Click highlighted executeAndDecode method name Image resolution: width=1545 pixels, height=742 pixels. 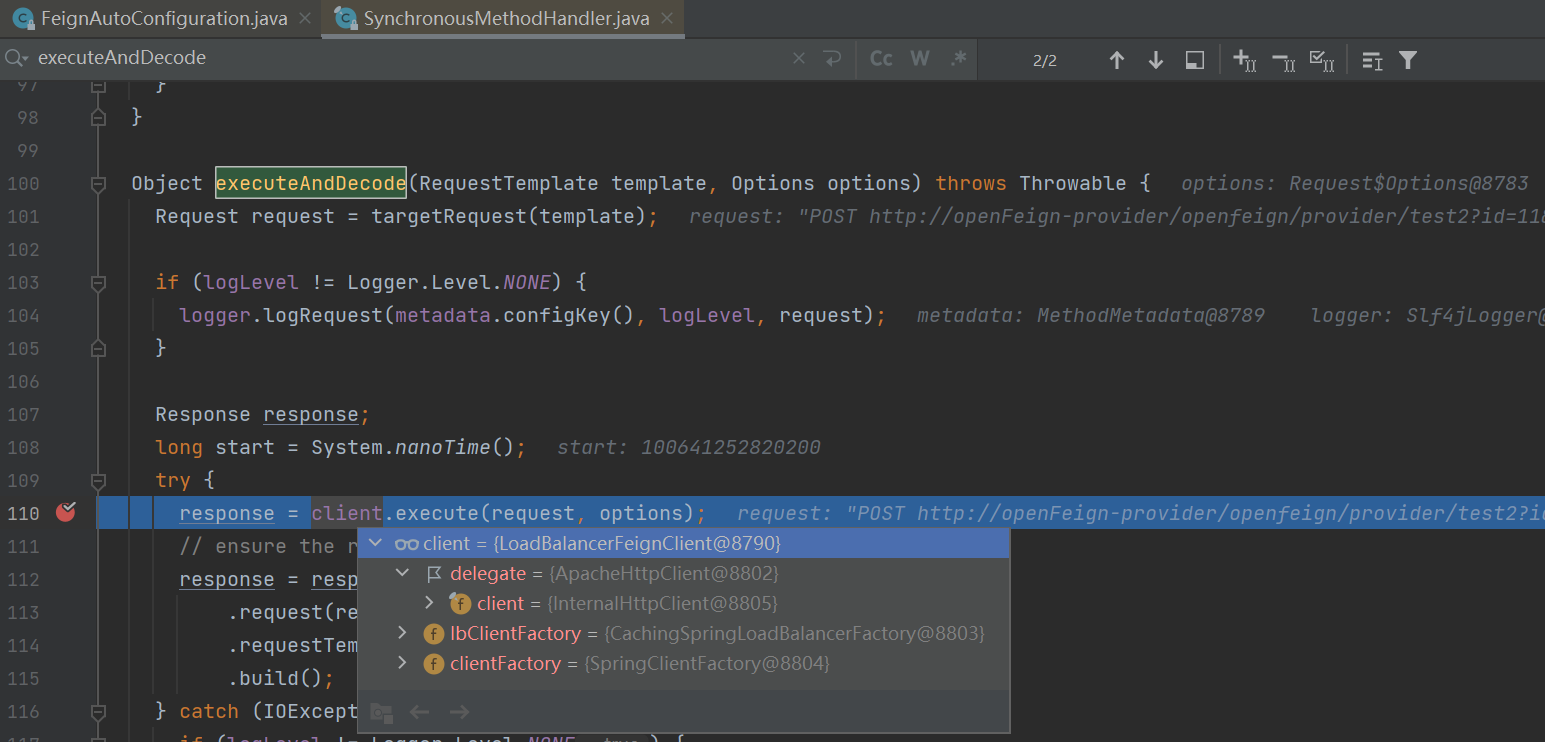pos(311,183)
